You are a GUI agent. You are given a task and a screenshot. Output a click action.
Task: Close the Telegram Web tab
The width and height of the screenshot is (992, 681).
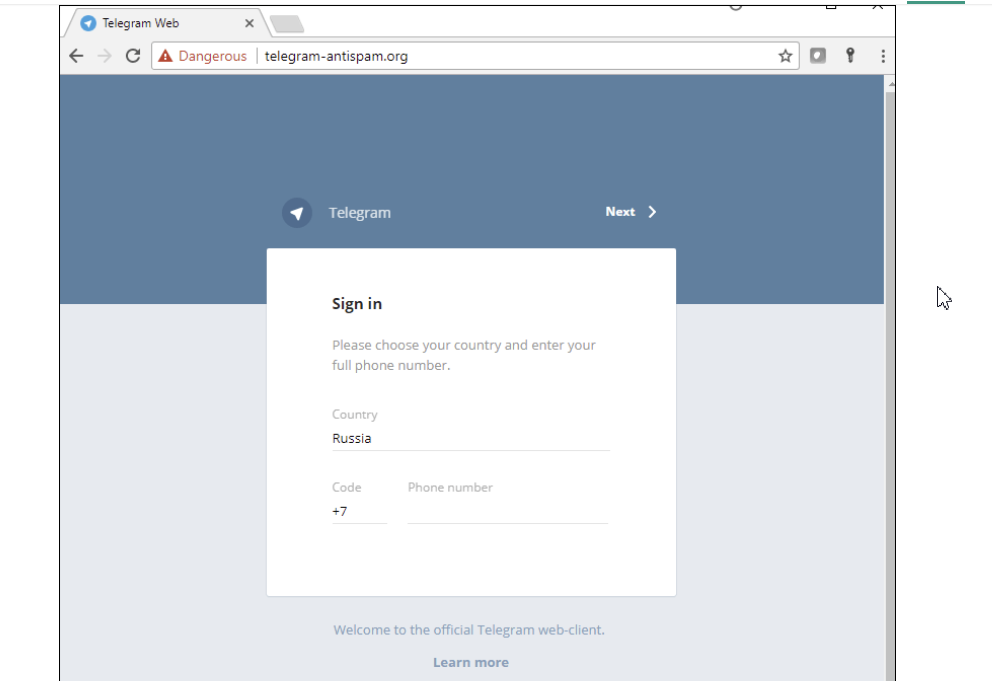(x=249, y=23)
